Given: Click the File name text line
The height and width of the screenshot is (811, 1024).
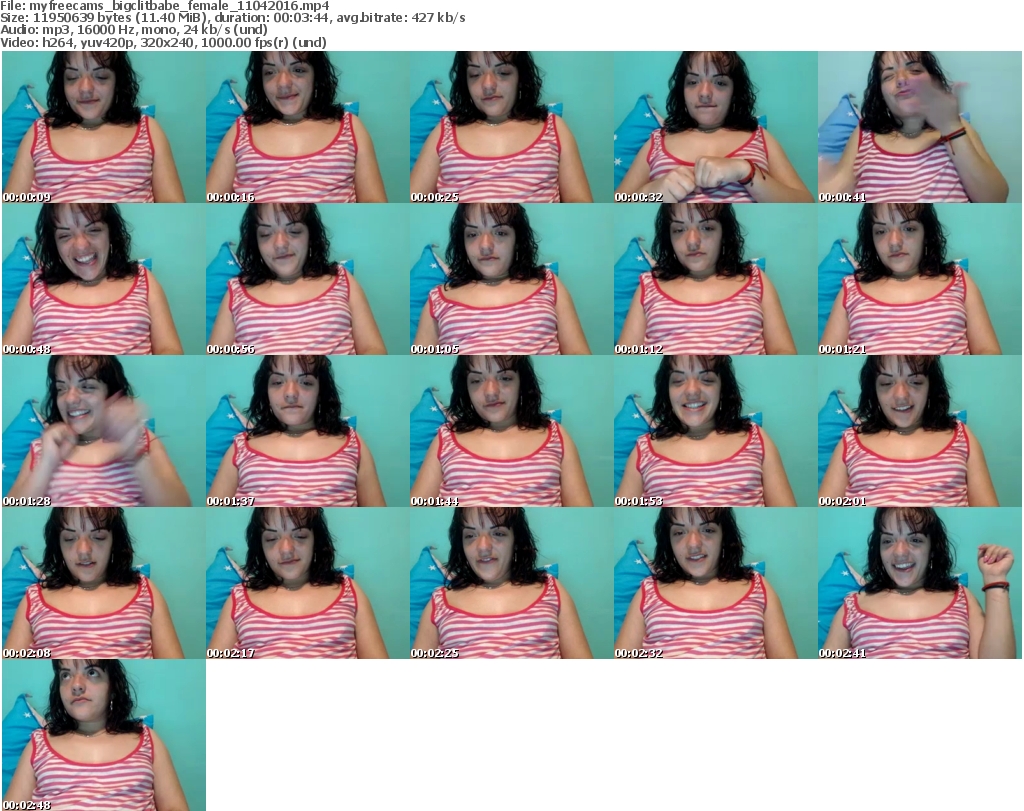Looking at the screenshot, I should click(x=165, y=6).
